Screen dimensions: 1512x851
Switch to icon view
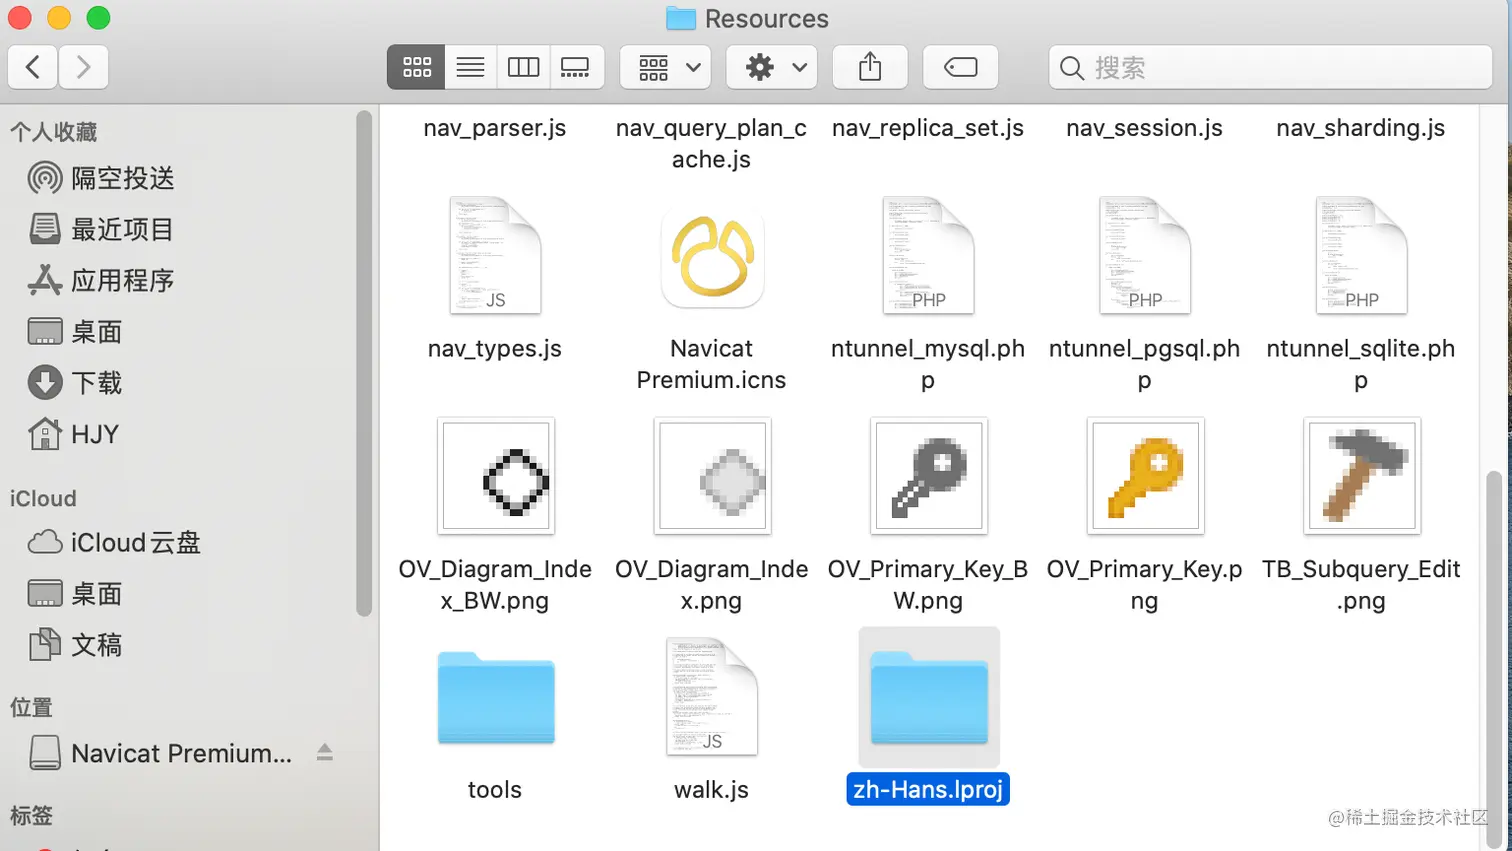coord(416,67)
